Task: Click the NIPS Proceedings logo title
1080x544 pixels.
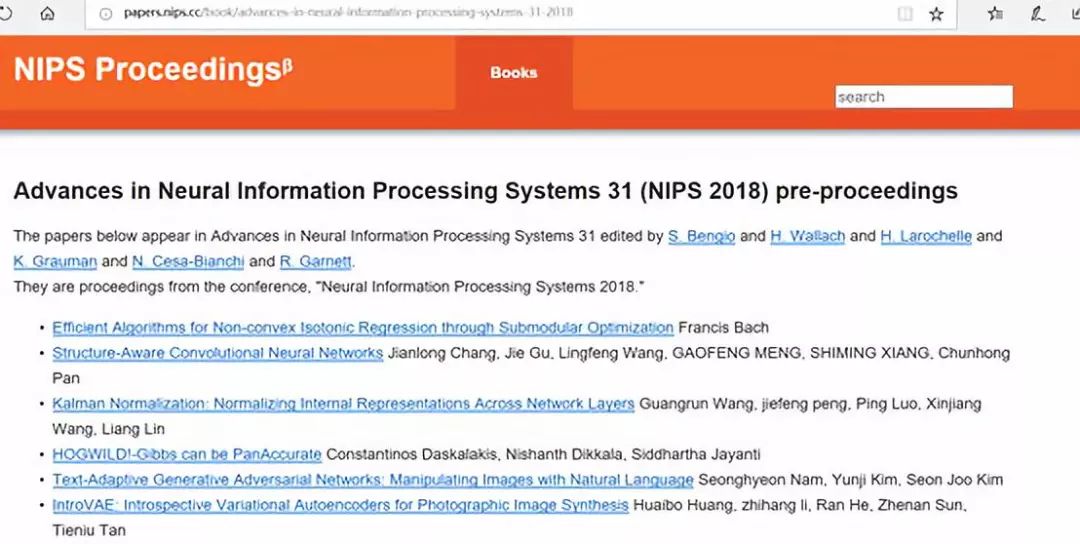Action: tap(153, 70)
